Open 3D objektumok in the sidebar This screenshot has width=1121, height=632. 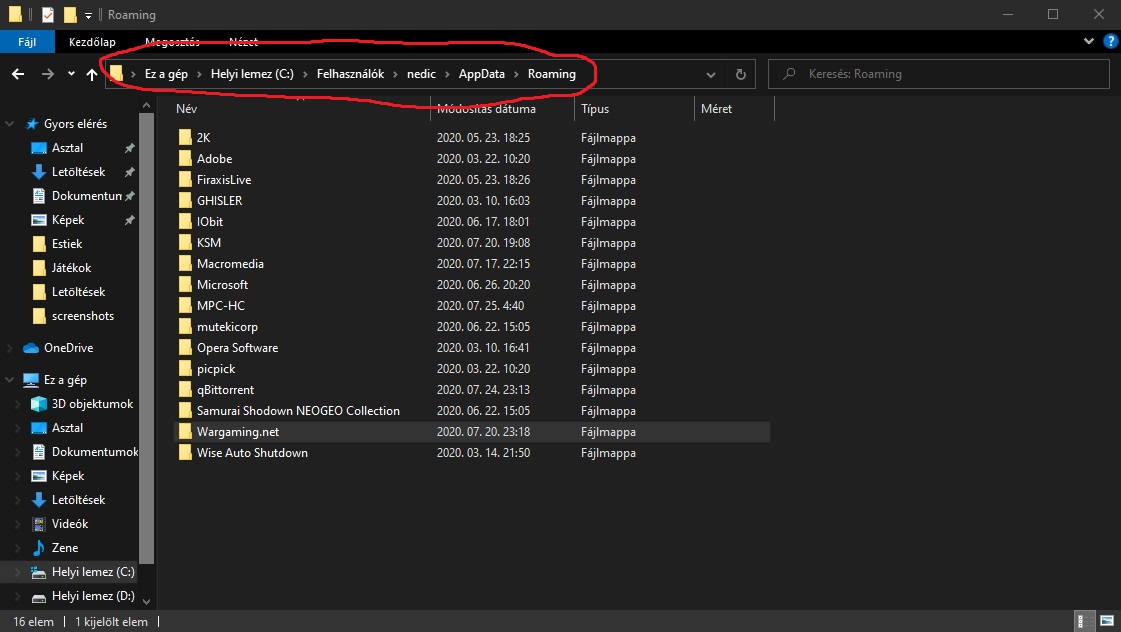click(x=92, y=404)
